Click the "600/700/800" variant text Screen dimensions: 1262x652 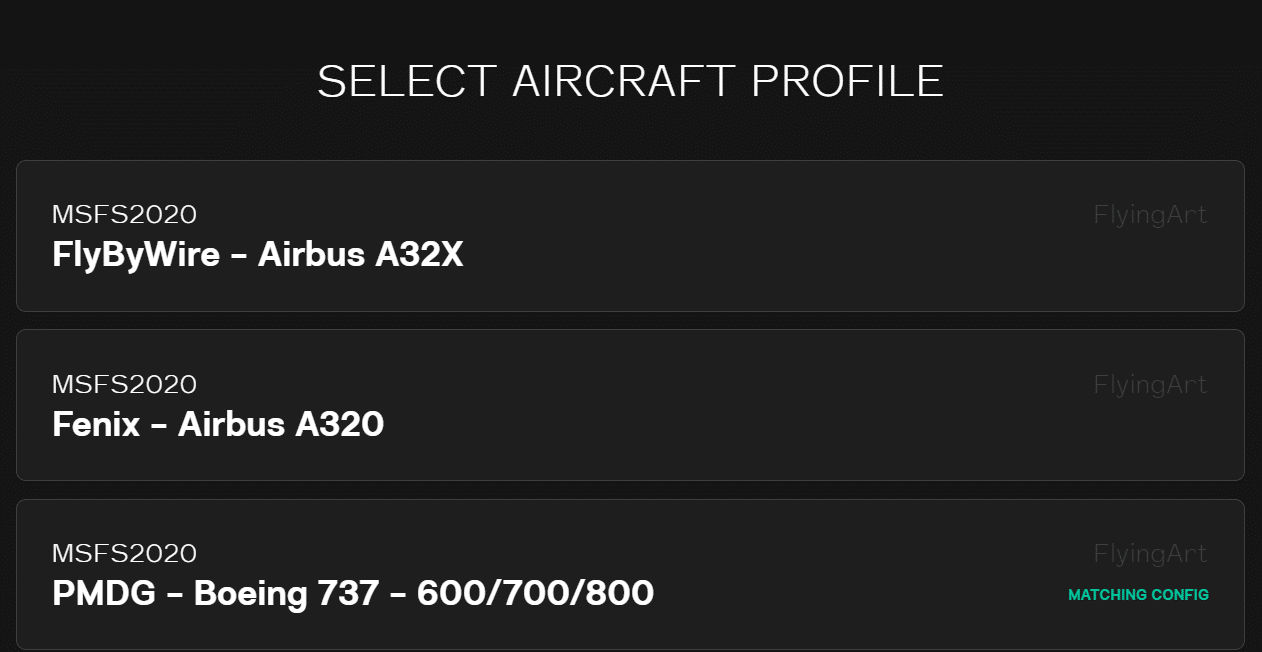point(535,594)
